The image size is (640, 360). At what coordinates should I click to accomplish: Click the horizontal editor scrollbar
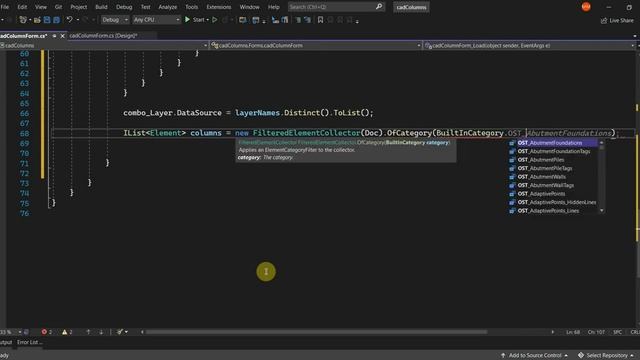(316, 332)
